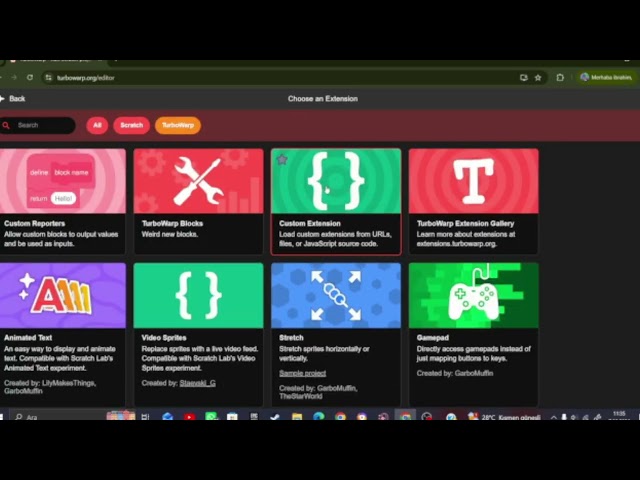Viewport: 640px width, 480px height.
Task: Click 'Directly access gamepads' description
Action: 473,354
